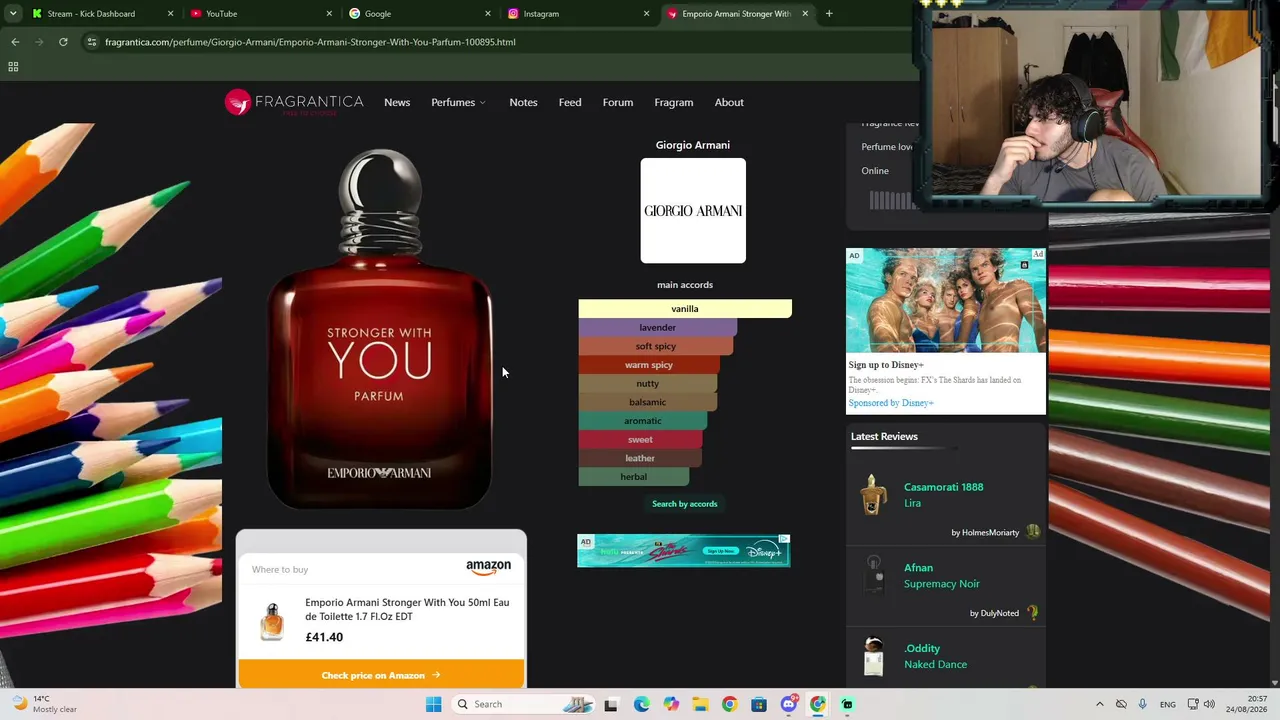Viewport: 1280px width, 720px height.
Task: Close the Instagram tab
Action: pos(646,14)
